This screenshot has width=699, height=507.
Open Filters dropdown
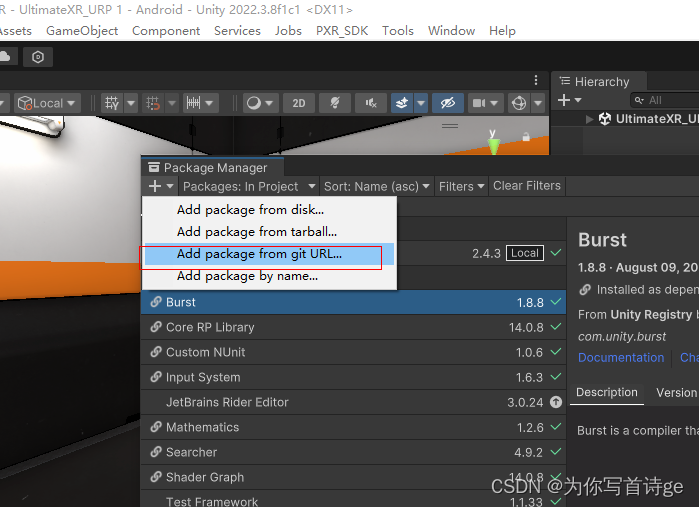[x=461, y=186]
